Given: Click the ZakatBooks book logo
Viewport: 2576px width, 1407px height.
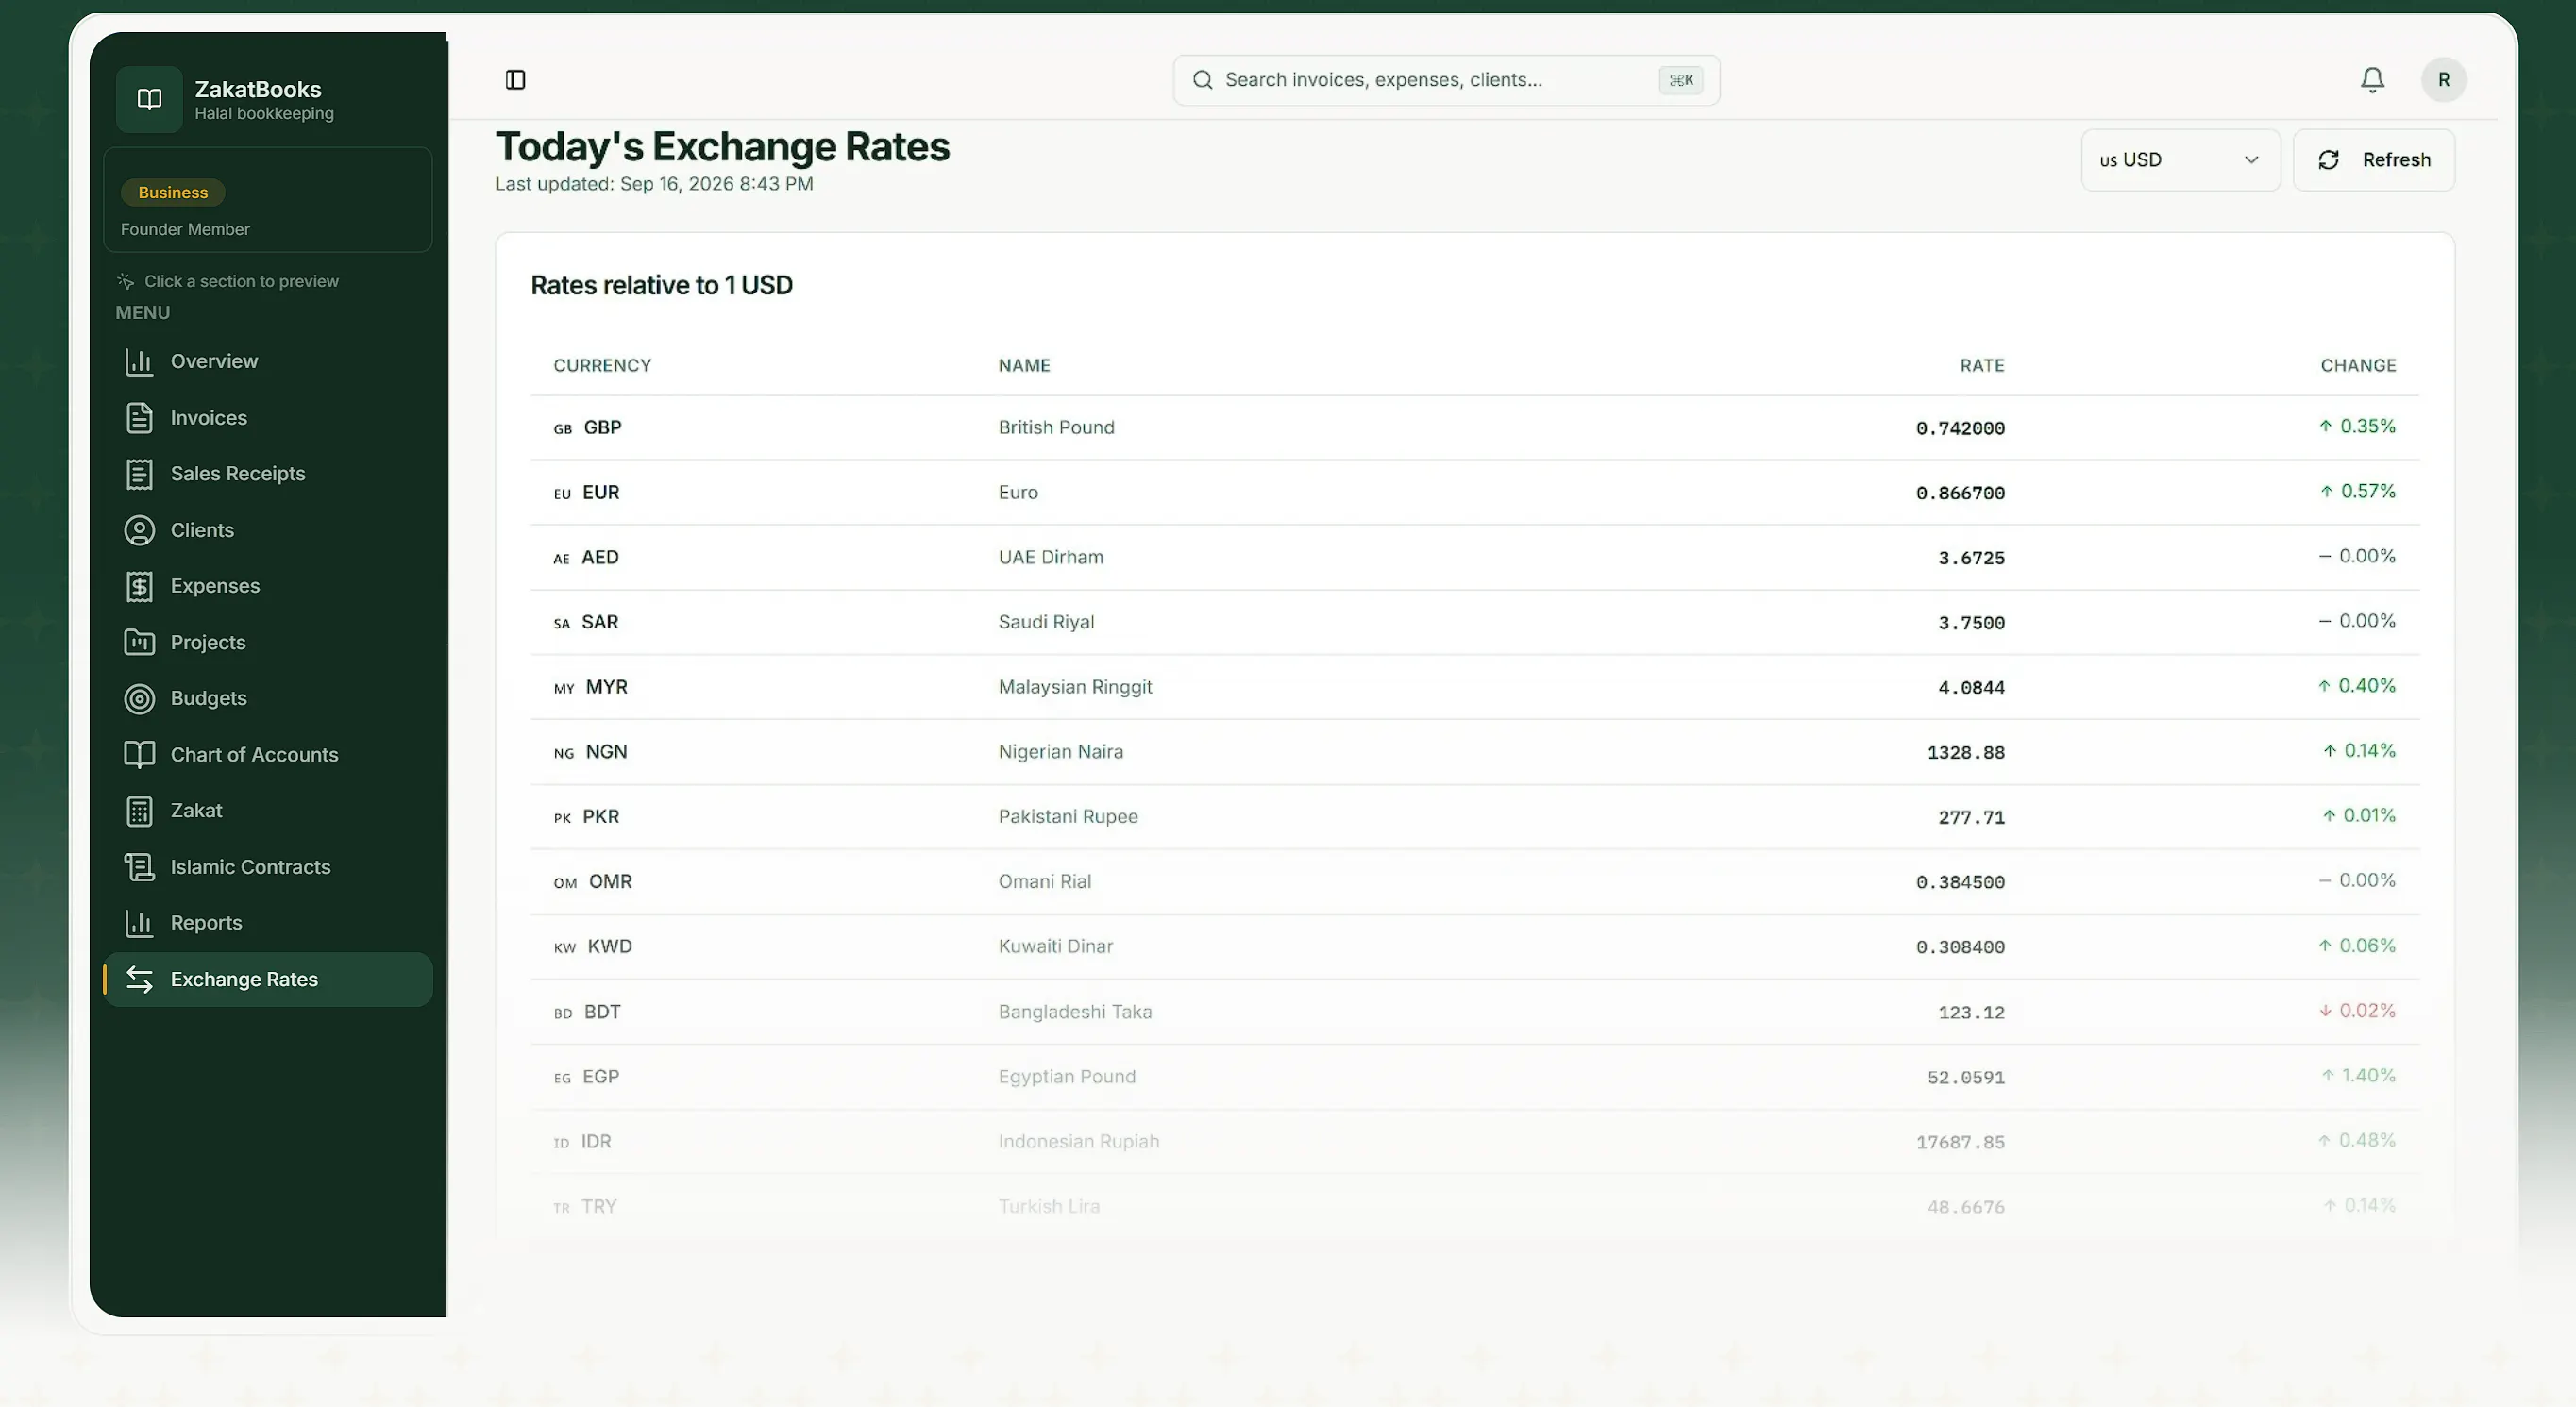Looking at the screenshot, I should pos(149,99).
